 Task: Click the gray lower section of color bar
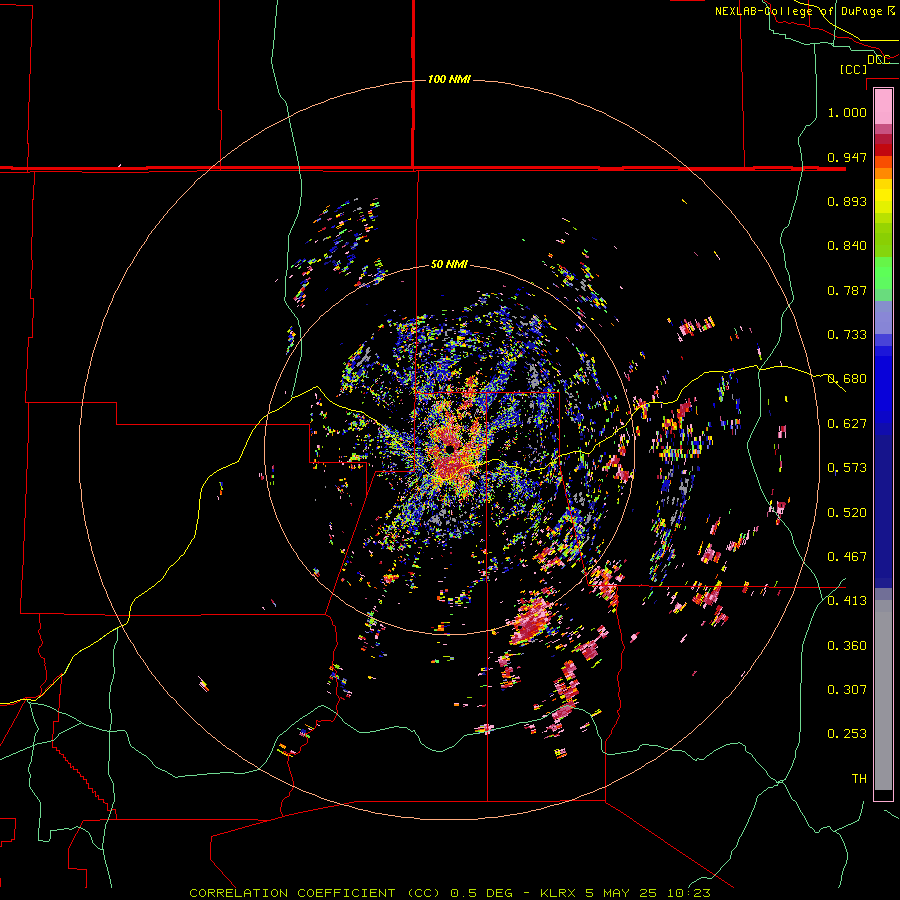pyautogui.click(x=883, y=695)
